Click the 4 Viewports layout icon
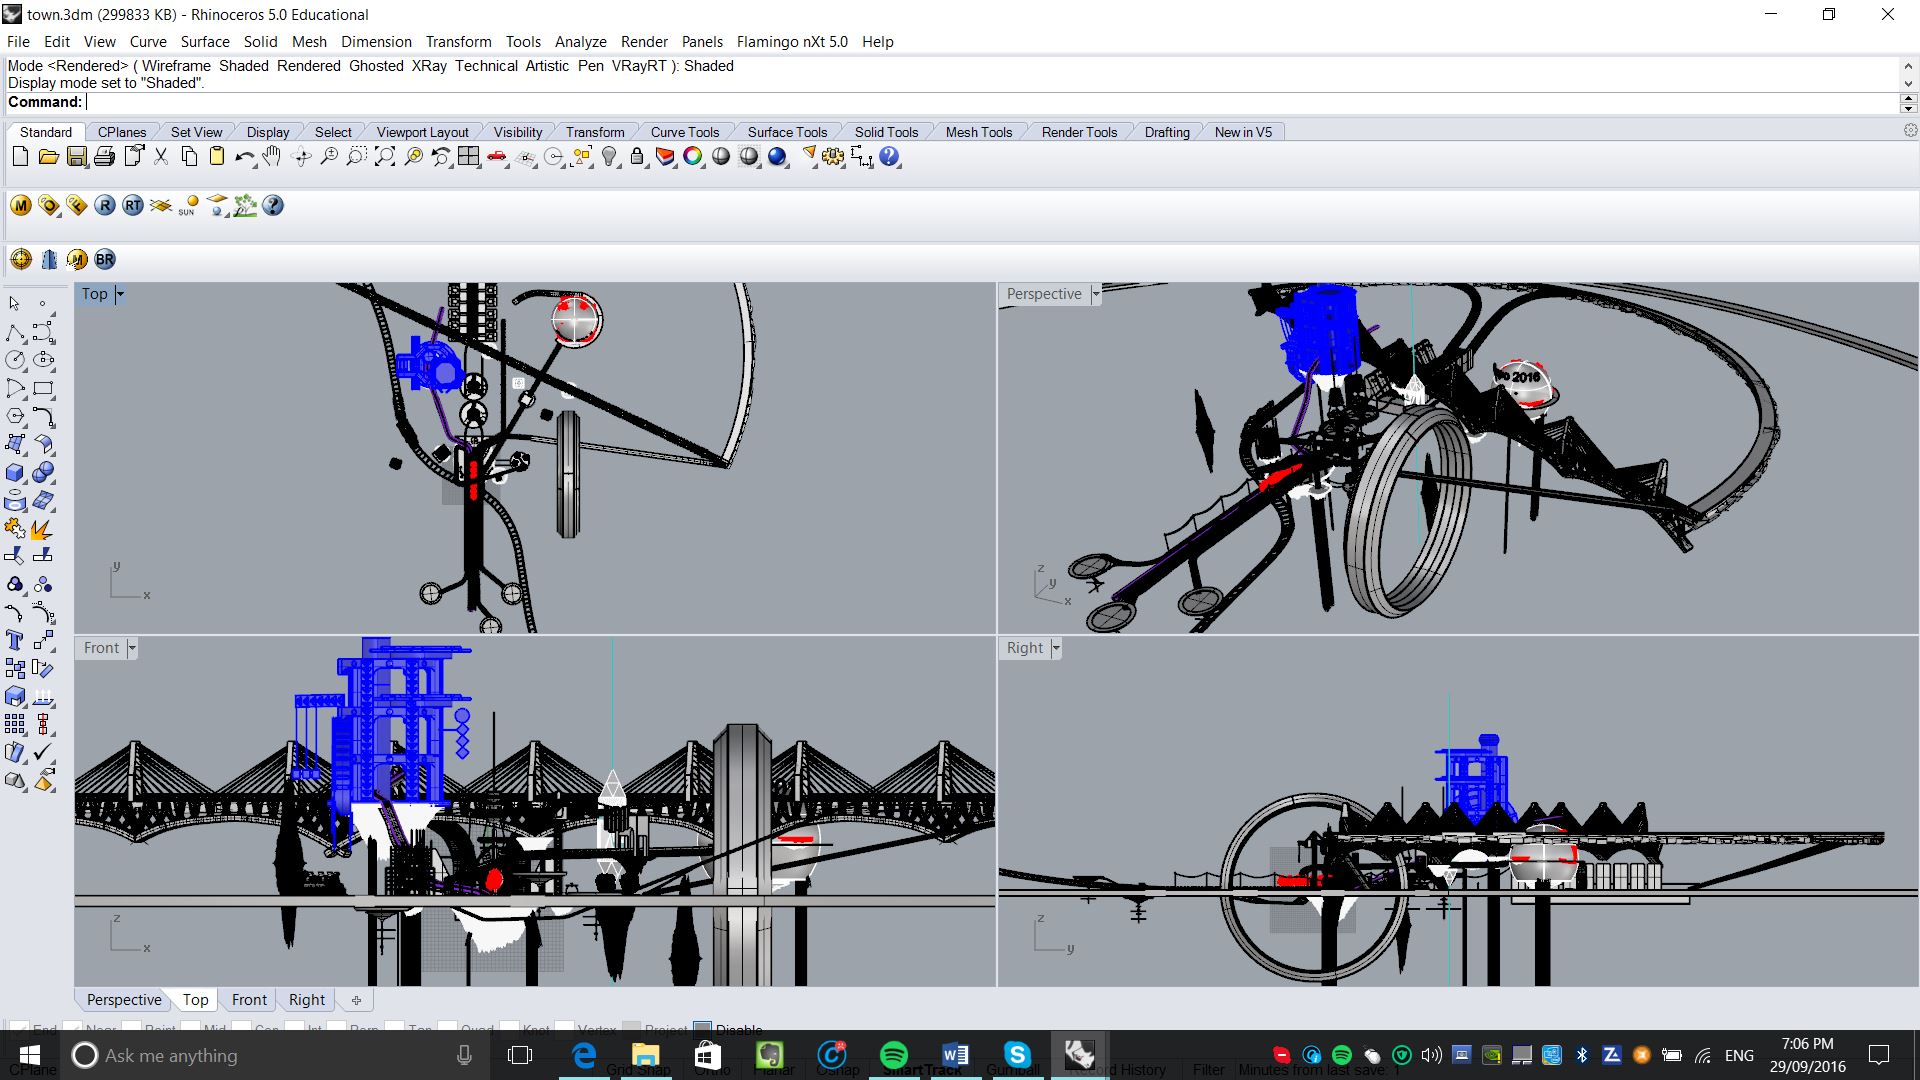 tap(468, 157)
